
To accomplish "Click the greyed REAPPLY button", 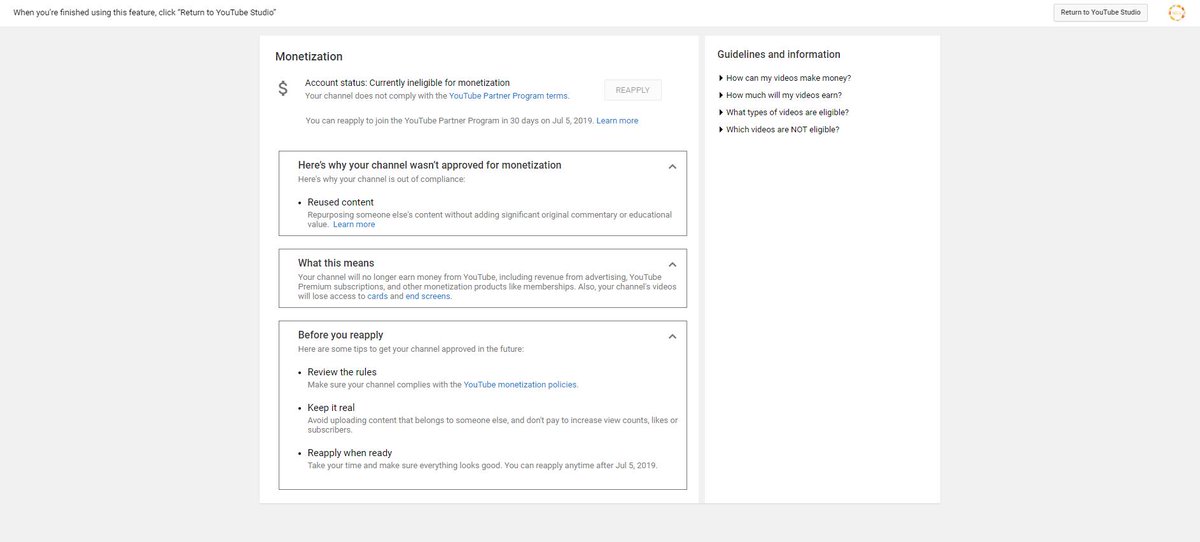I will (632, 90).
